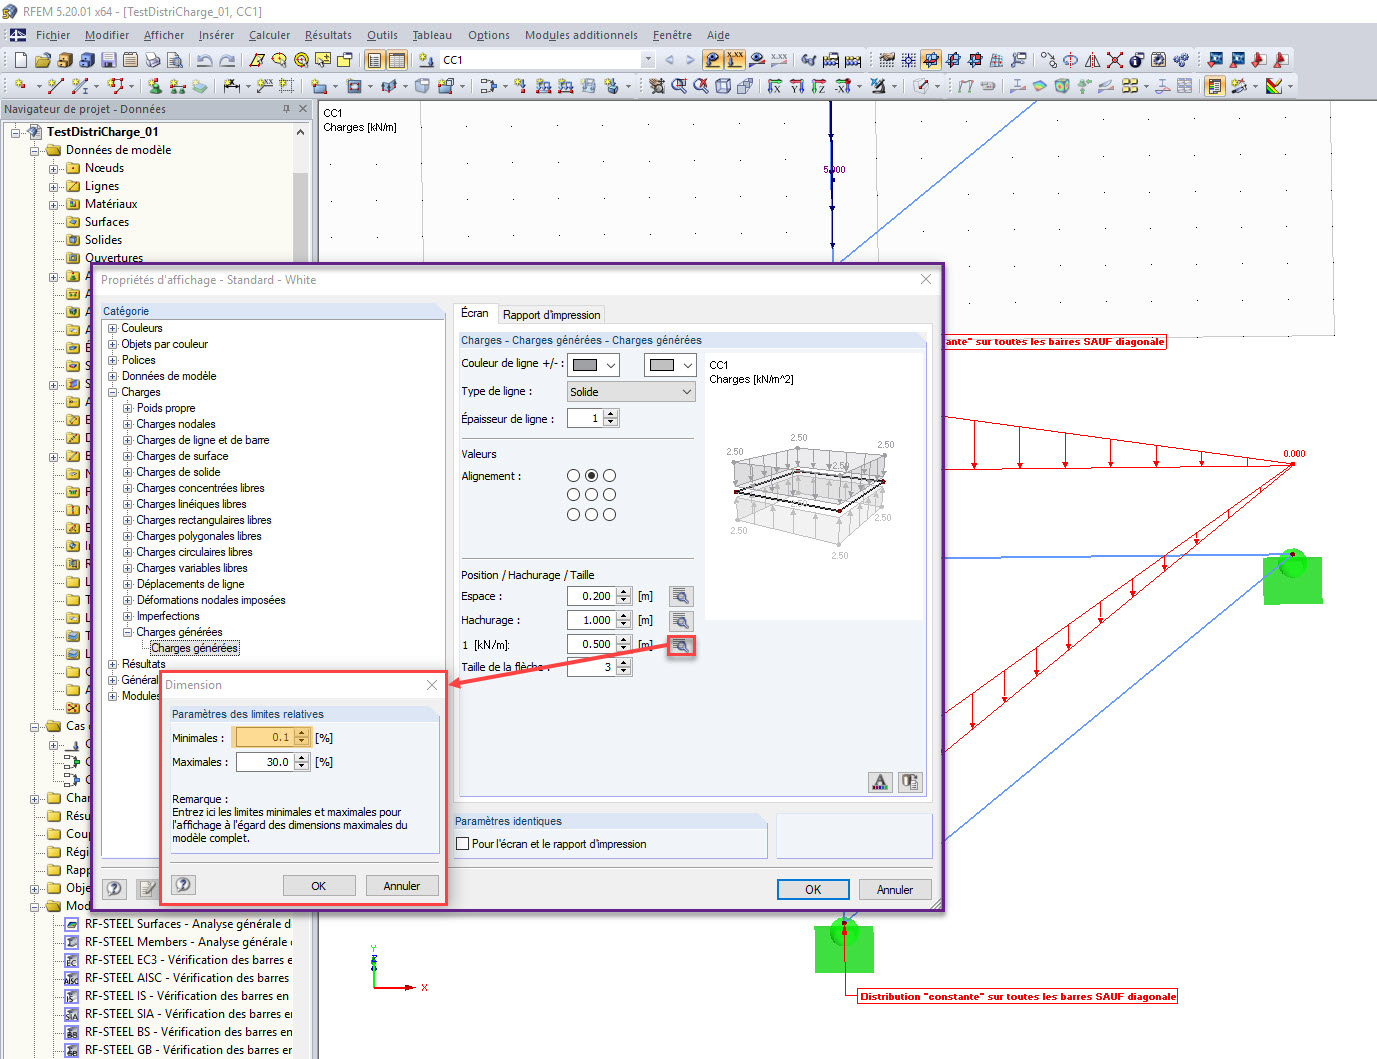Select the bottom-right Alignement radio button
The height and width of the screenshot is (1059, 1377).
[x=609, y=514]
